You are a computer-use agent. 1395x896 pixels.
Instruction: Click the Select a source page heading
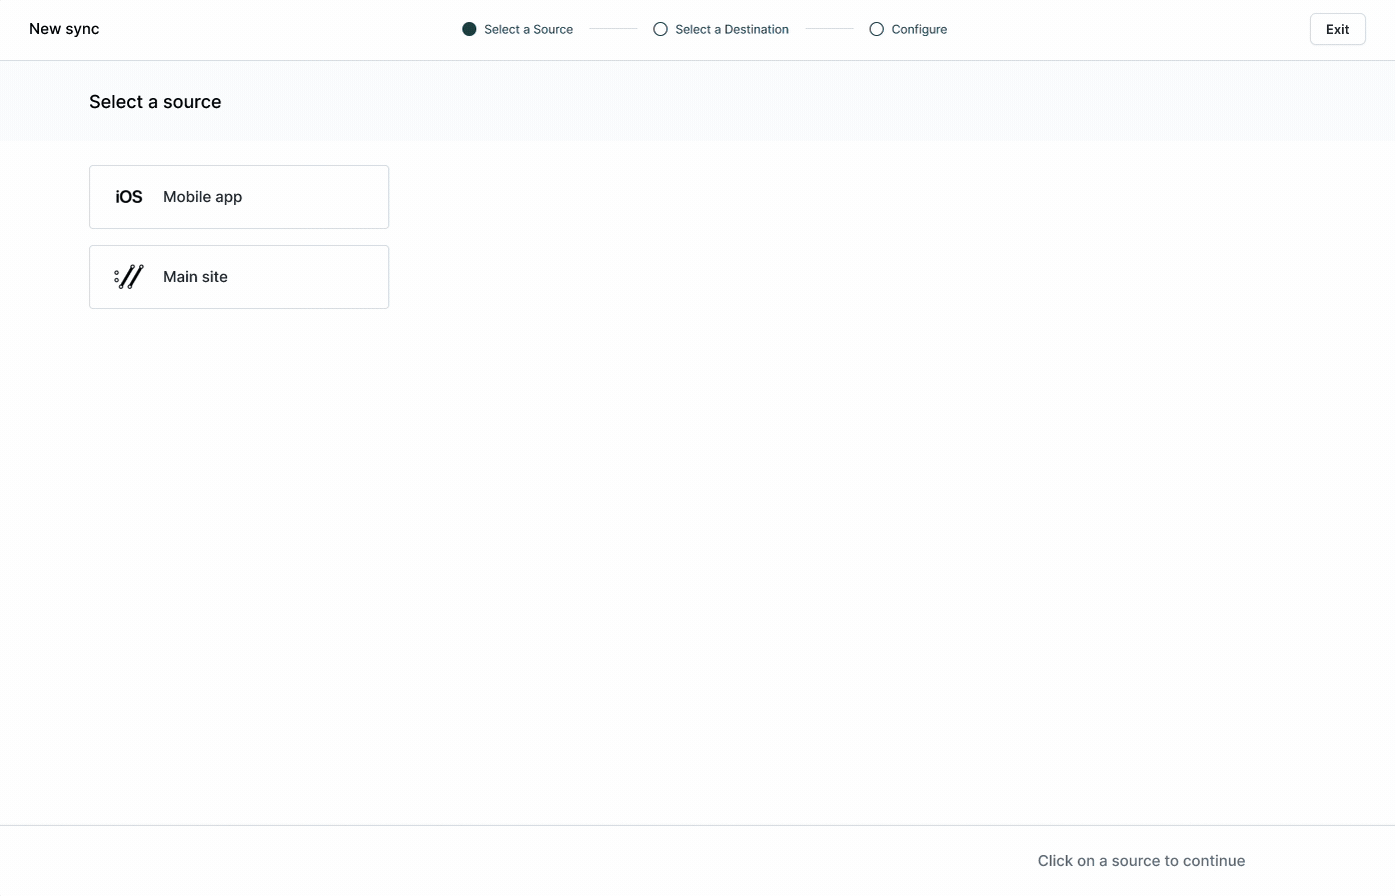click(155, 101)
